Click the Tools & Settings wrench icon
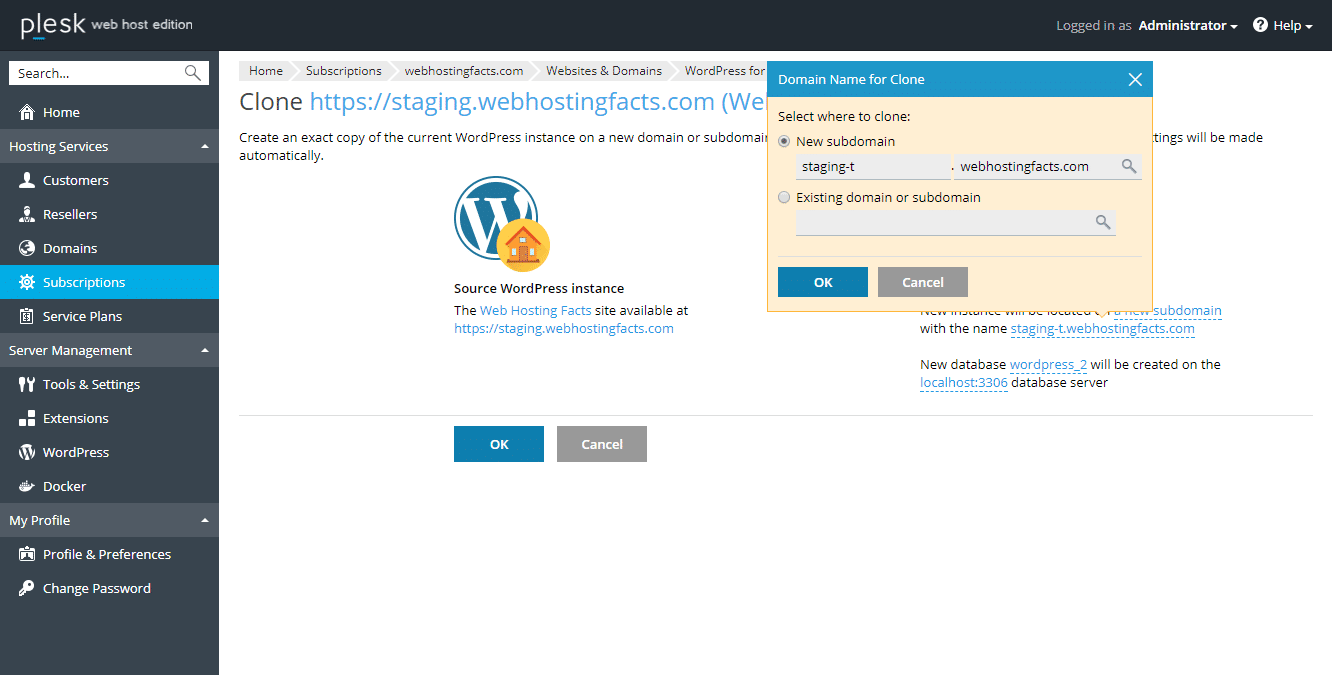 click(27, 384)
